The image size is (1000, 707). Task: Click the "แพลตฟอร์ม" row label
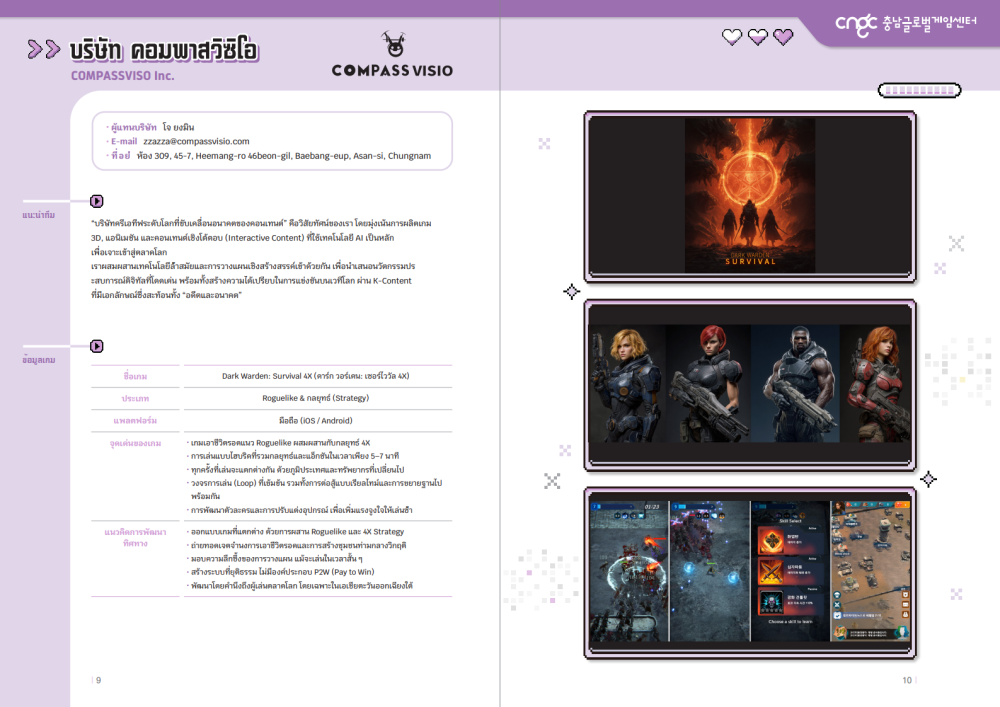click(x=135, y=421)
